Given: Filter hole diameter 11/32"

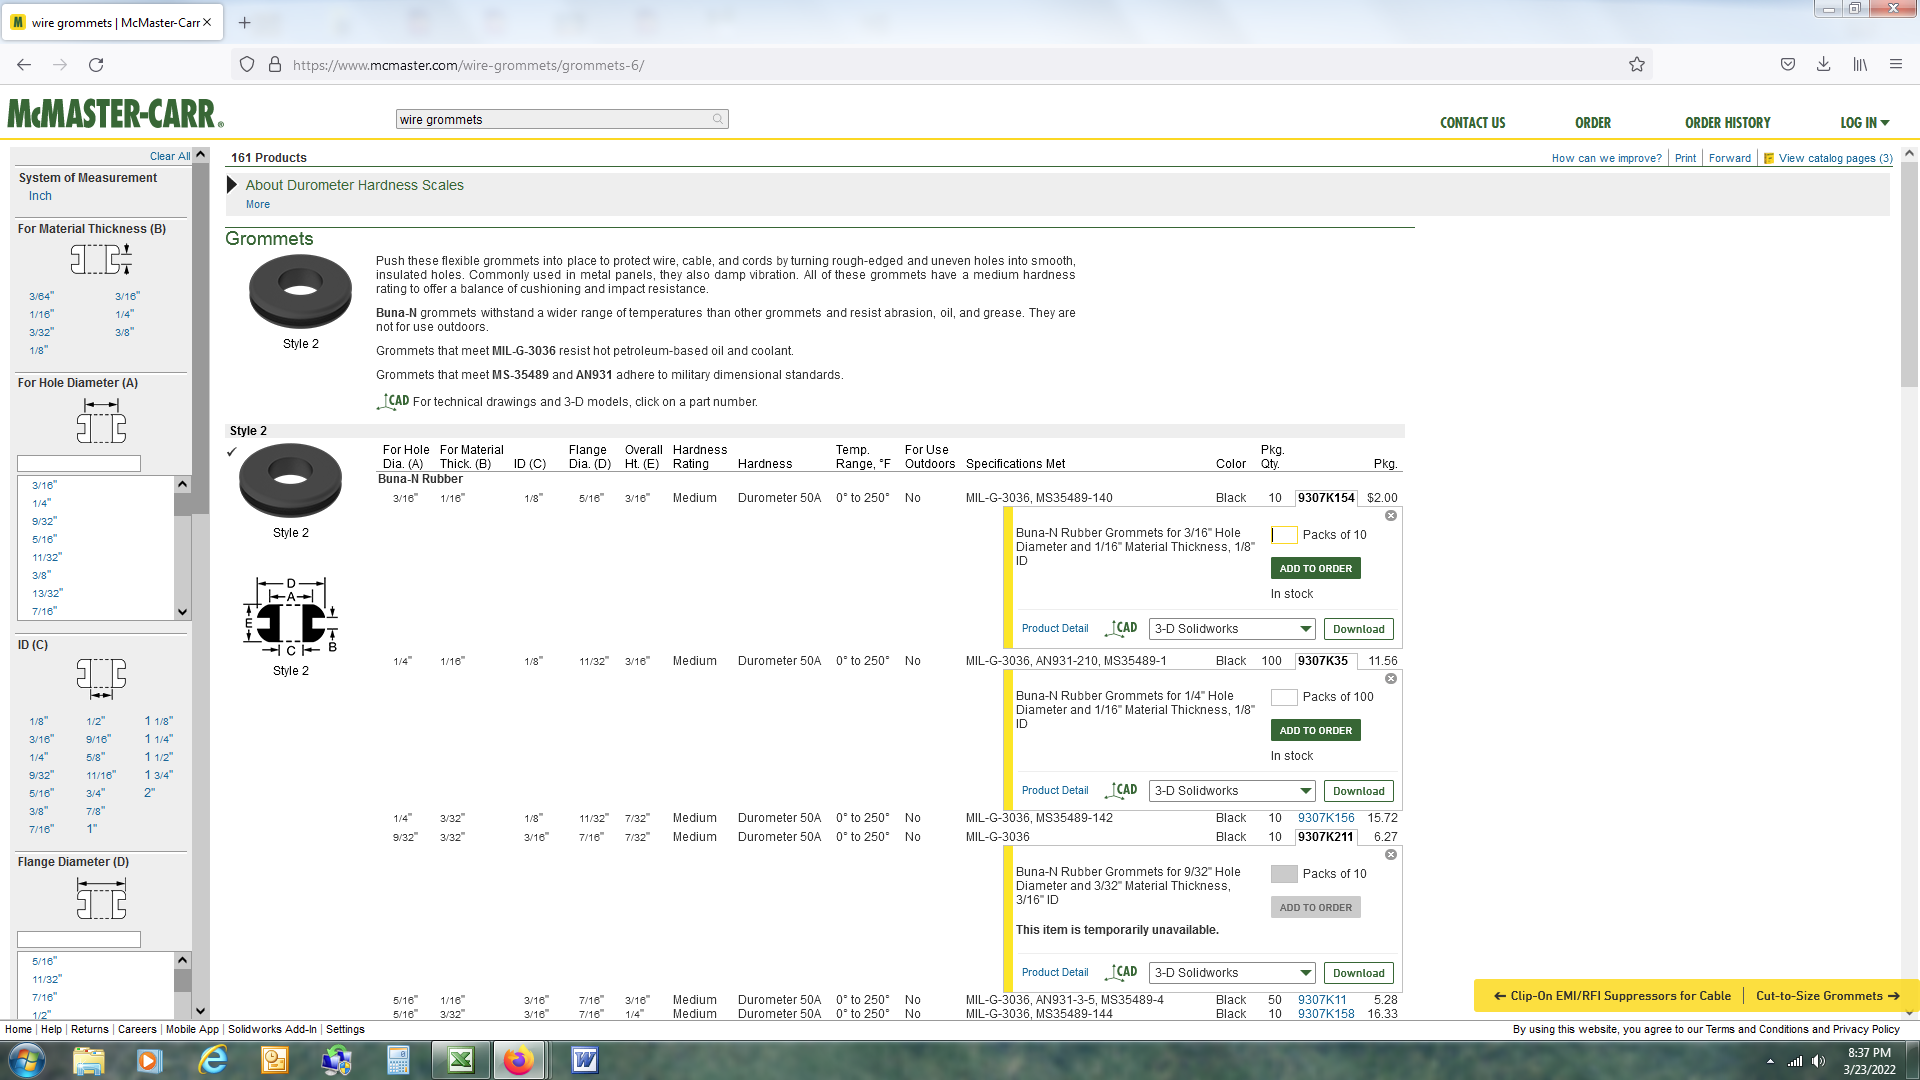Looking at the screenshot, I should [47, 557].
